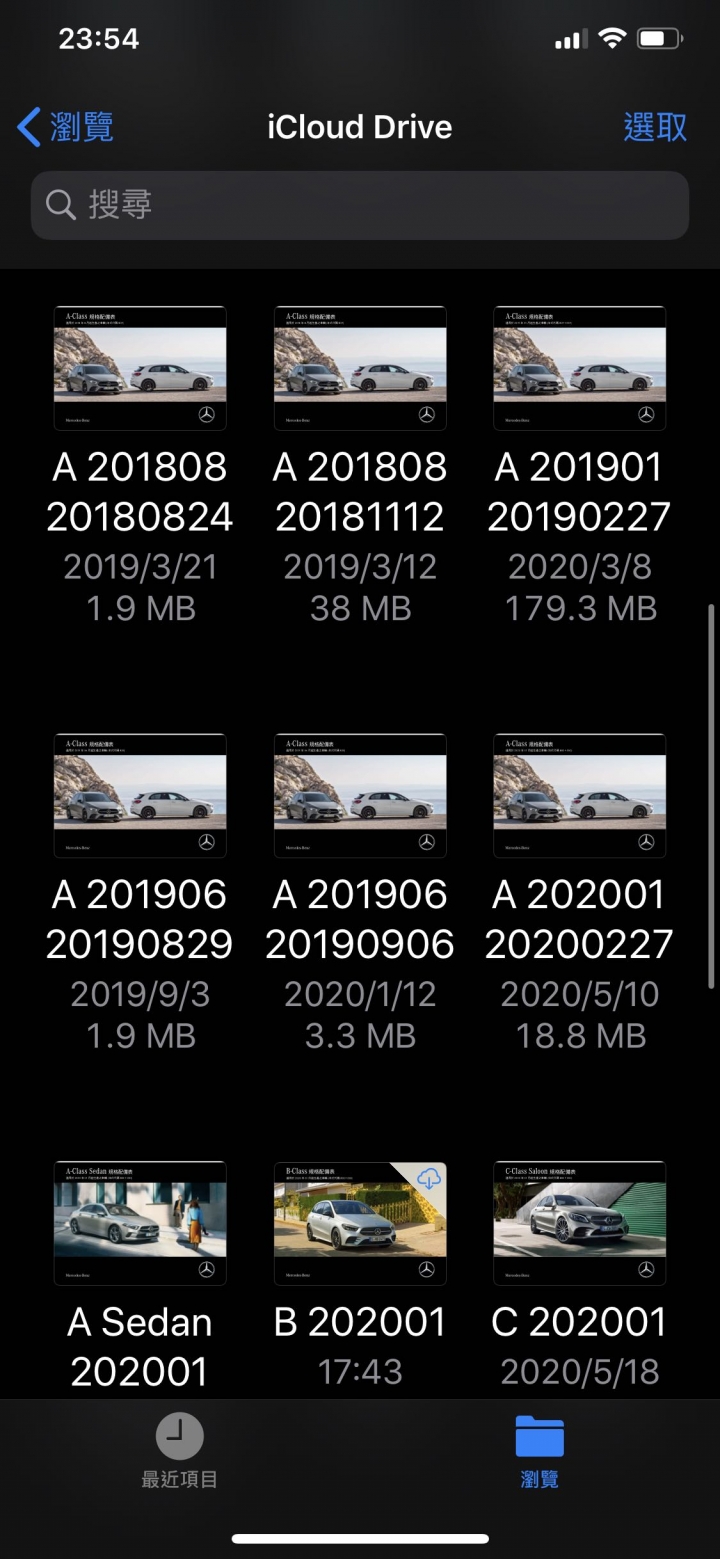
Task: Open file A 202001 20200227 thumbnail
Action: pos(580,795)
